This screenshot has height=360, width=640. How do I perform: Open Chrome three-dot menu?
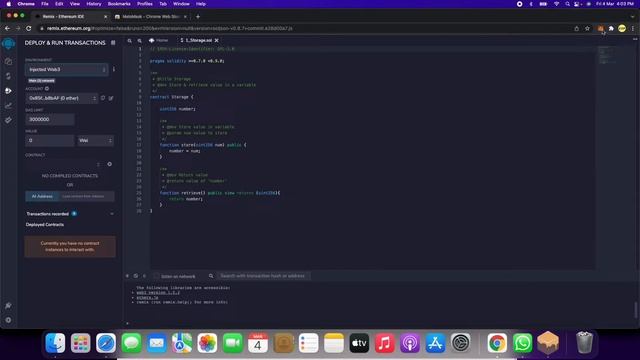pos(633,29)
